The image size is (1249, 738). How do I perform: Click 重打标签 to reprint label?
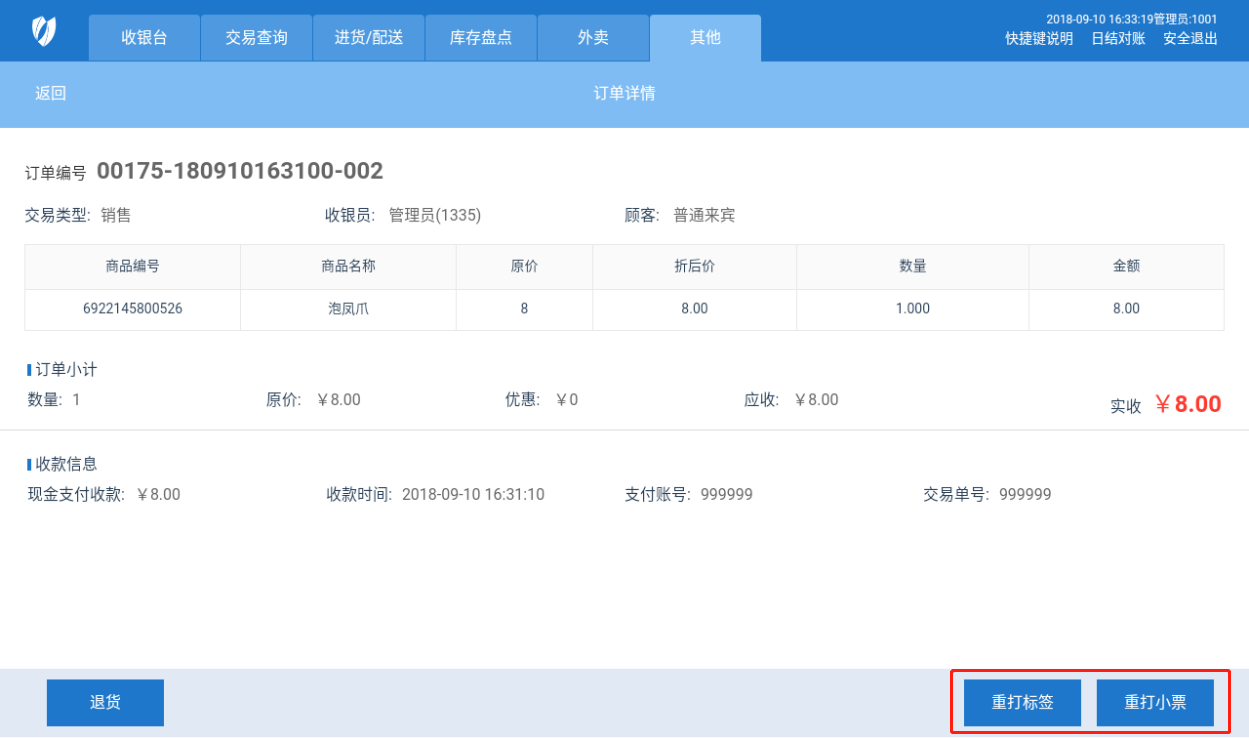click(1022, 703)
